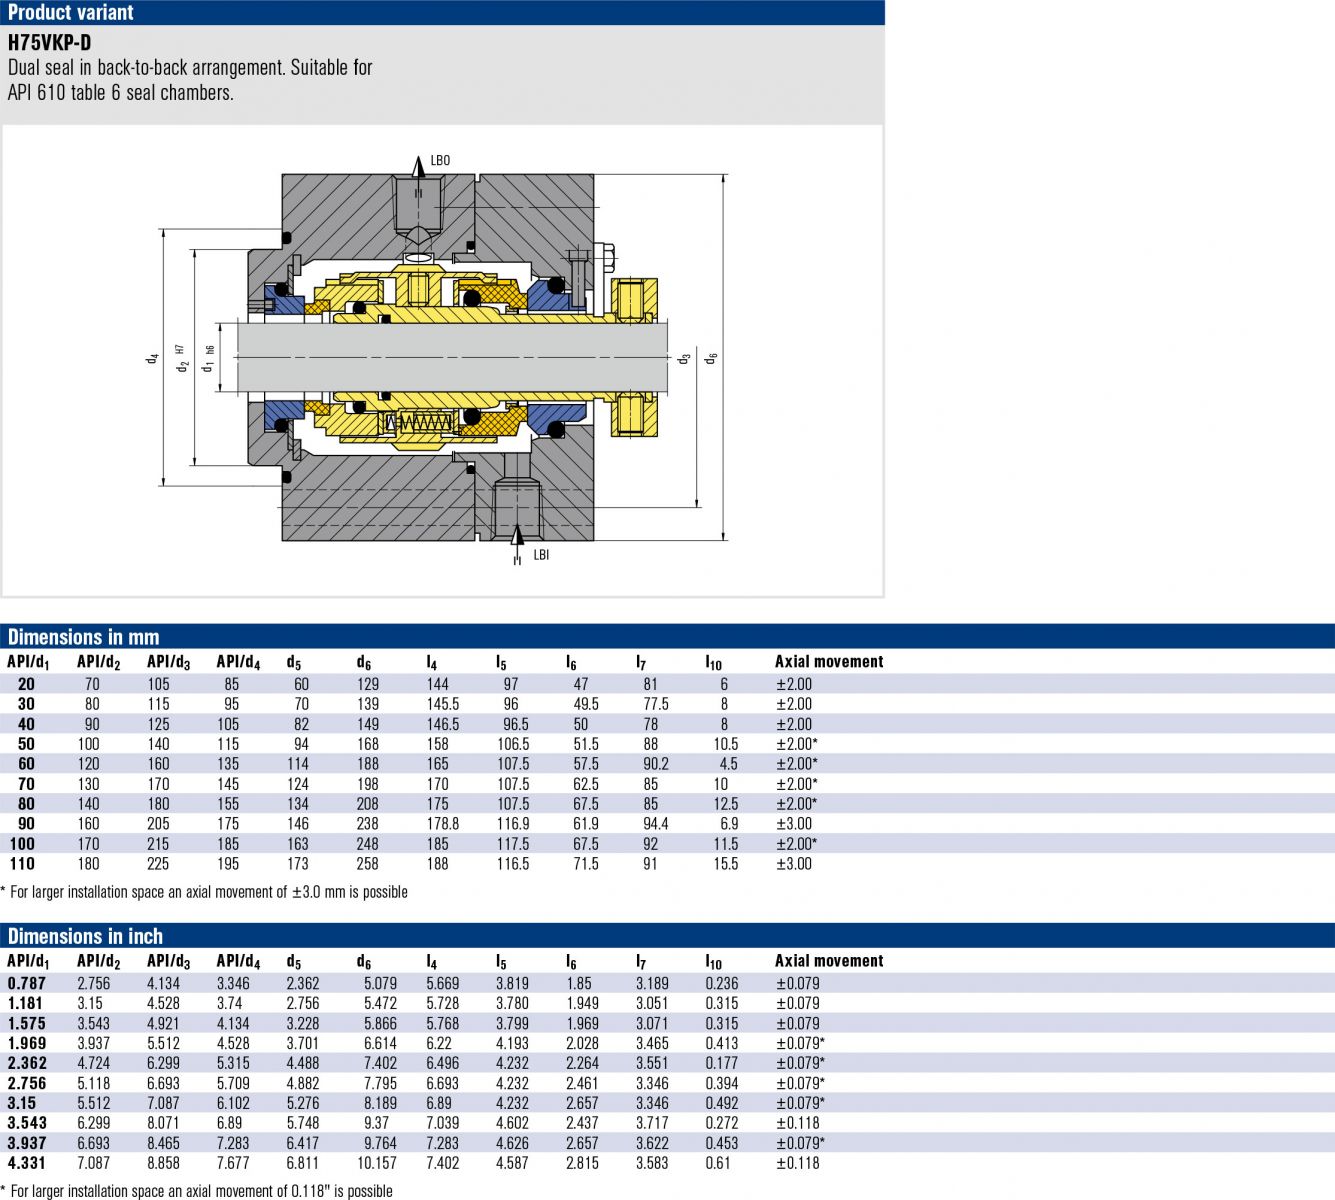The width and height of the screenshot is (1335, 1200).
Task: Click the value 9.37 in inch table
Action: 376,1123
